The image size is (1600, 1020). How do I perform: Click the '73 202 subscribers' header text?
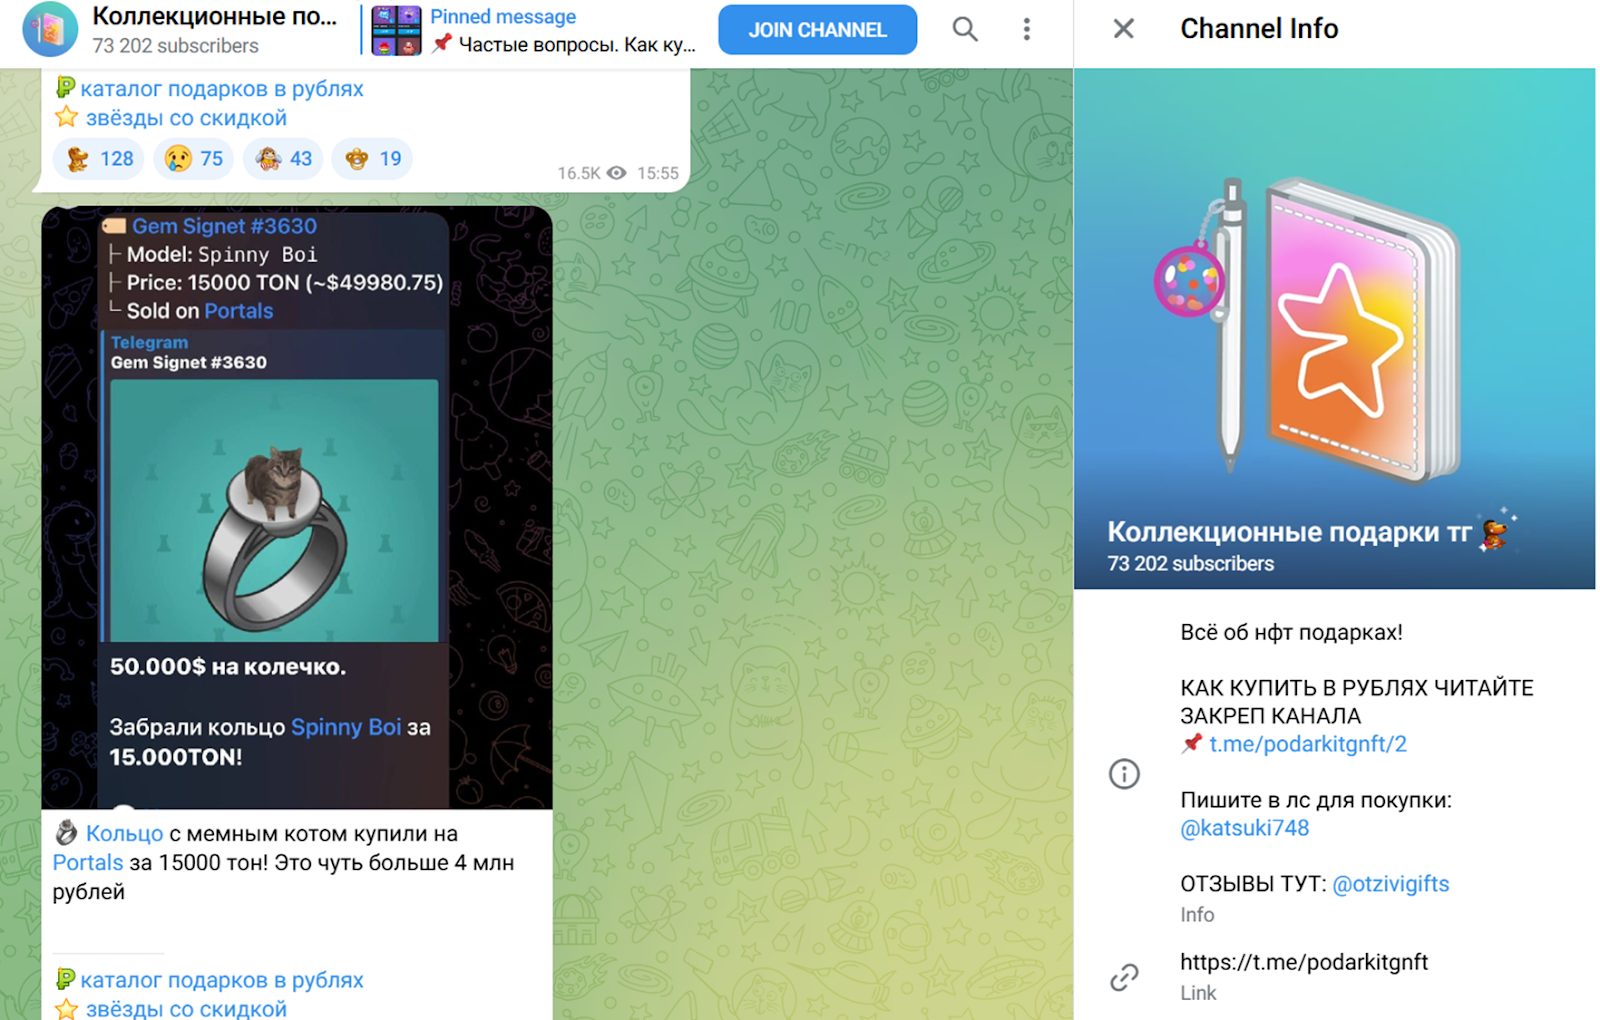(176, 46)
